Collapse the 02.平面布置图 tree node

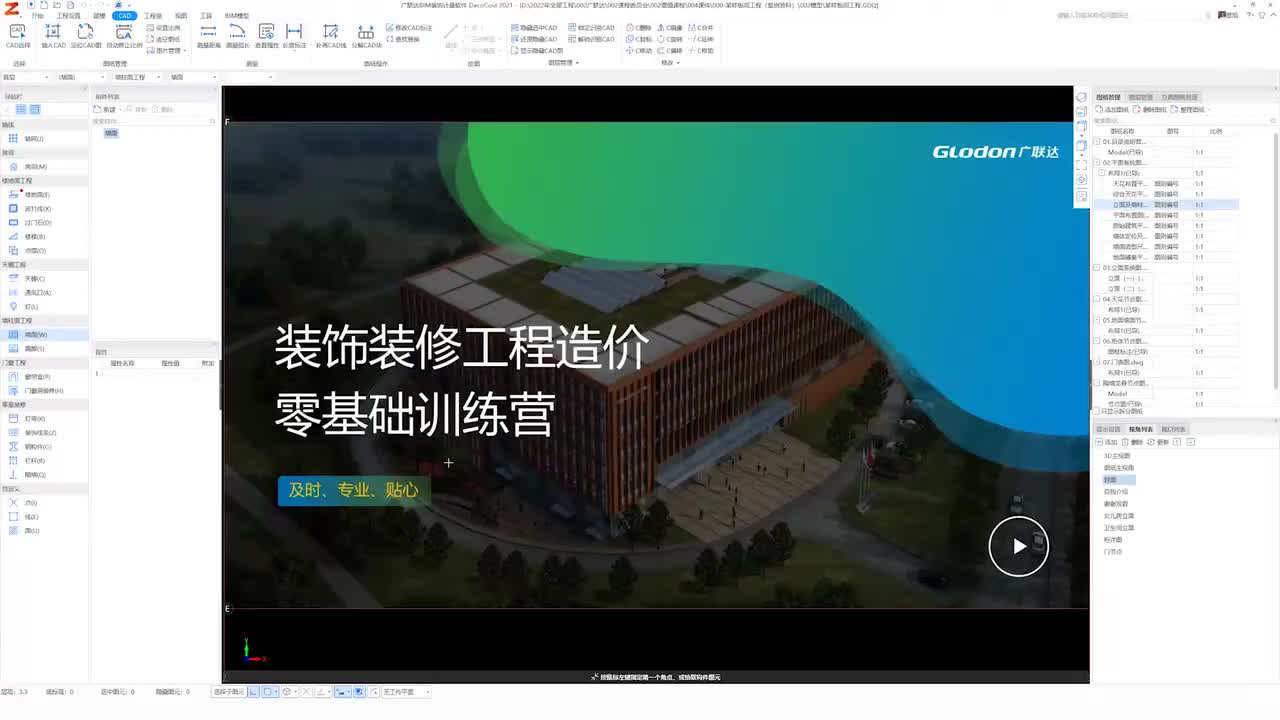[x=1098, y=162]
